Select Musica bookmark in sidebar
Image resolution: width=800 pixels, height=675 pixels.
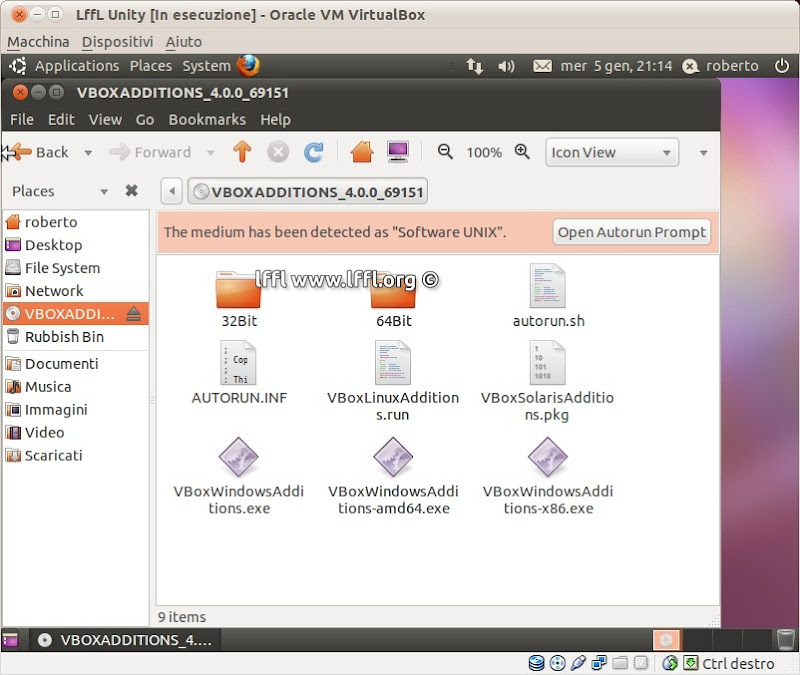pos(76,387)
